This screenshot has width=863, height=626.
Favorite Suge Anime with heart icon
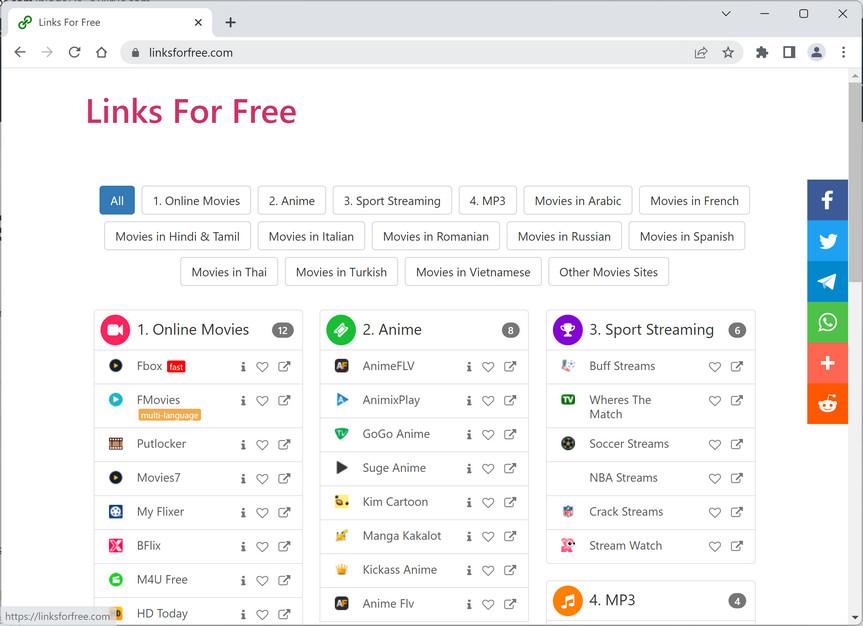[x=488, y=469]
